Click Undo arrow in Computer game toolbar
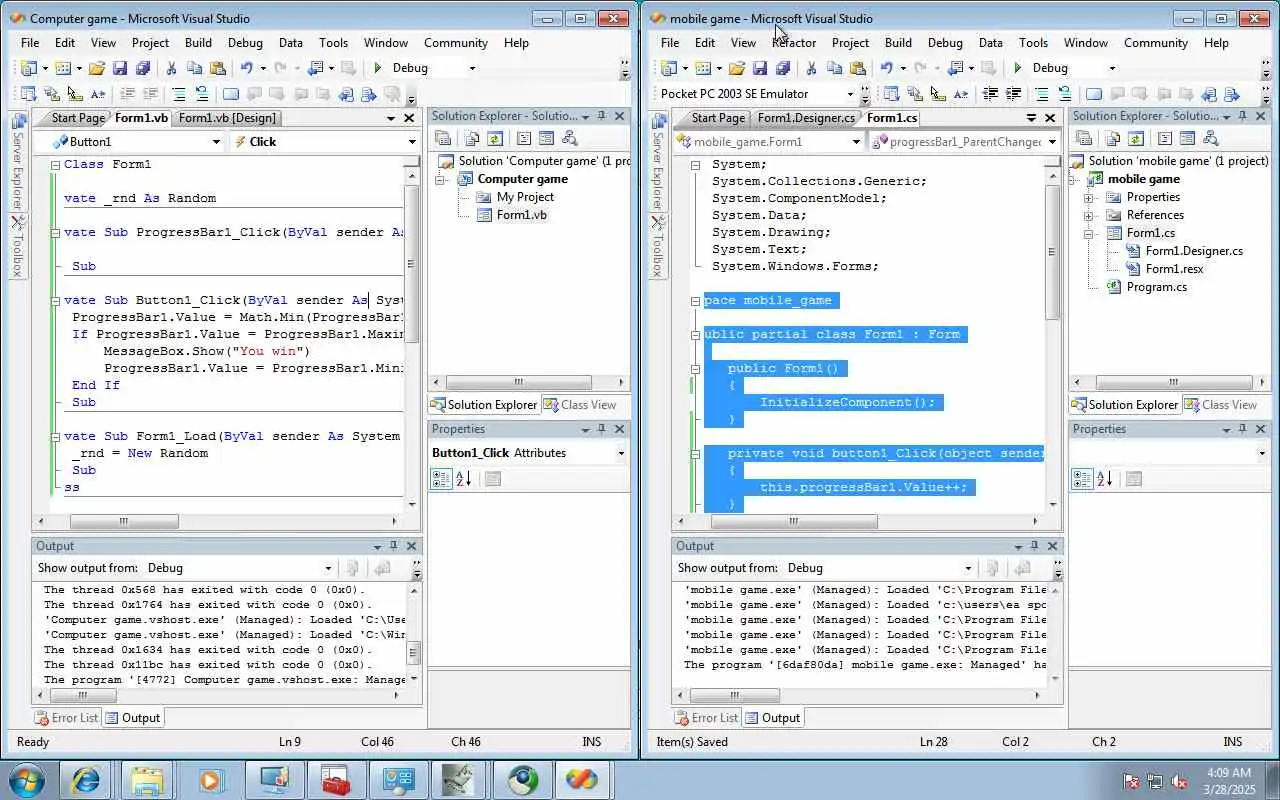 [246, 68]
